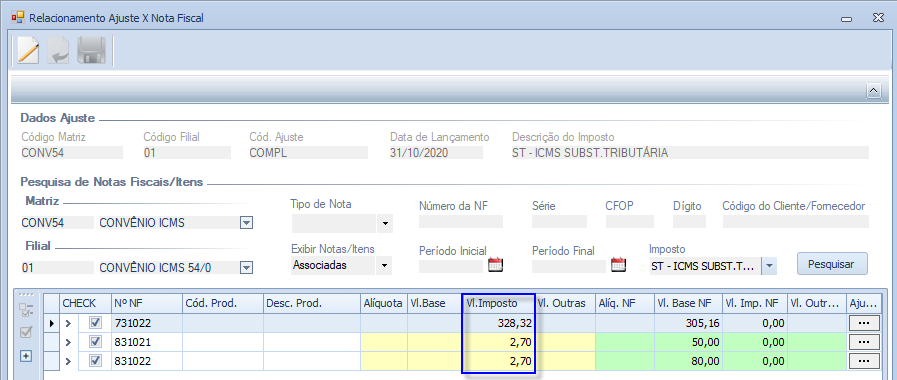
Task: Select NF number cell 731022
Action: pyautogui.click(x=146, y=323)
